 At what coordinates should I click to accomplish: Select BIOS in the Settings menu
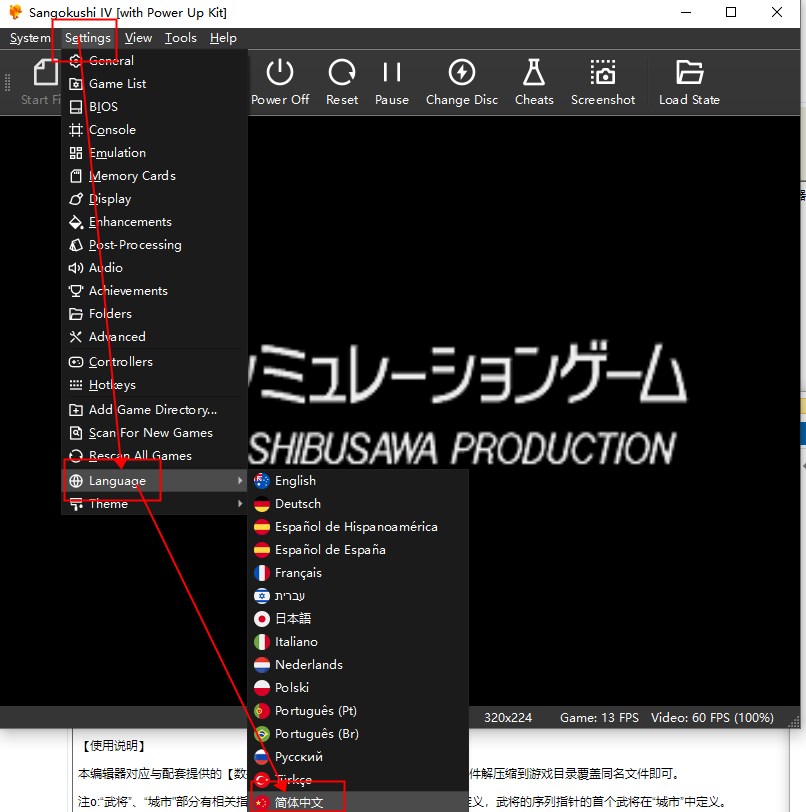(153, 106)
